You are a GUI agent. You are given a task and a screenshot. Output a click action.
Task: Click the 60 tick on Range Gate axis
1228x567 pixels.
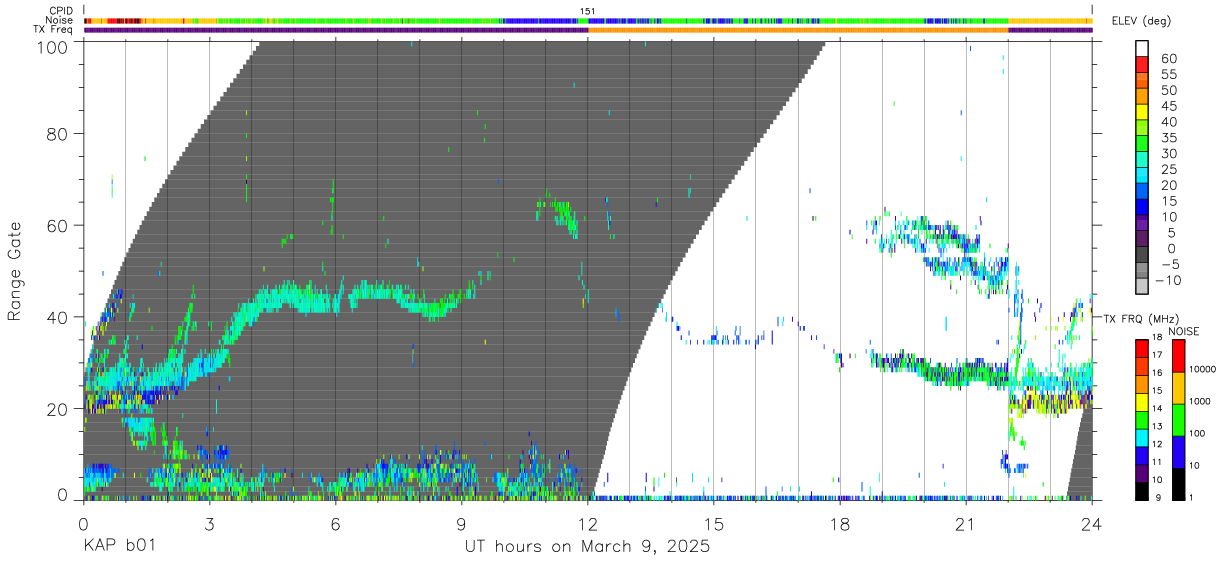[59, 225]
